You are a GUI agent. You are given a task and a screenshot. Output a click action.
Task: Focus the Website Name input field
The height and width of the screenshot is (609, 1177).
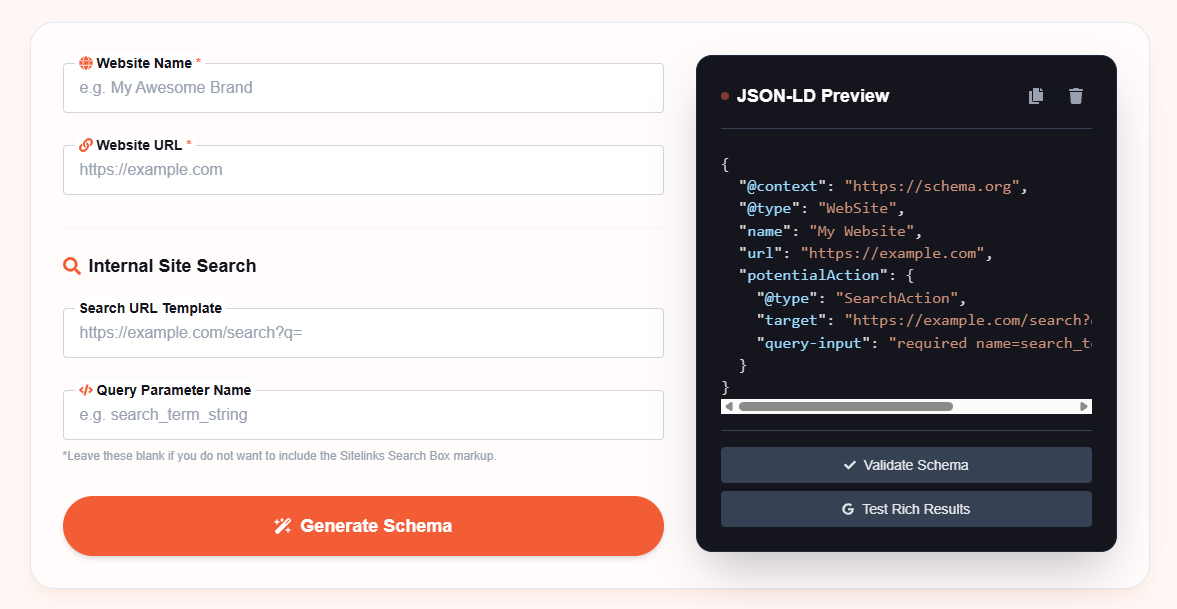point(363,88)
